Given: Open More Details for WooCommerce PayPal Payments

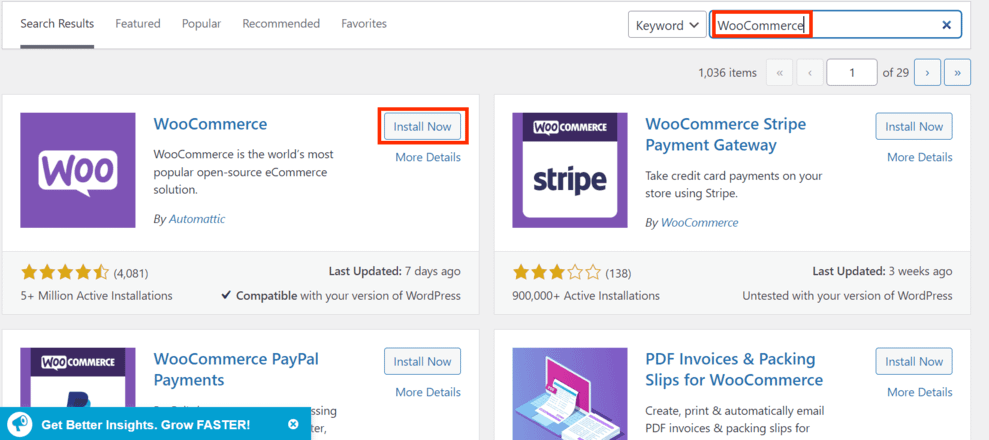Looking at the screenshot, I should [x=428, y=392].
